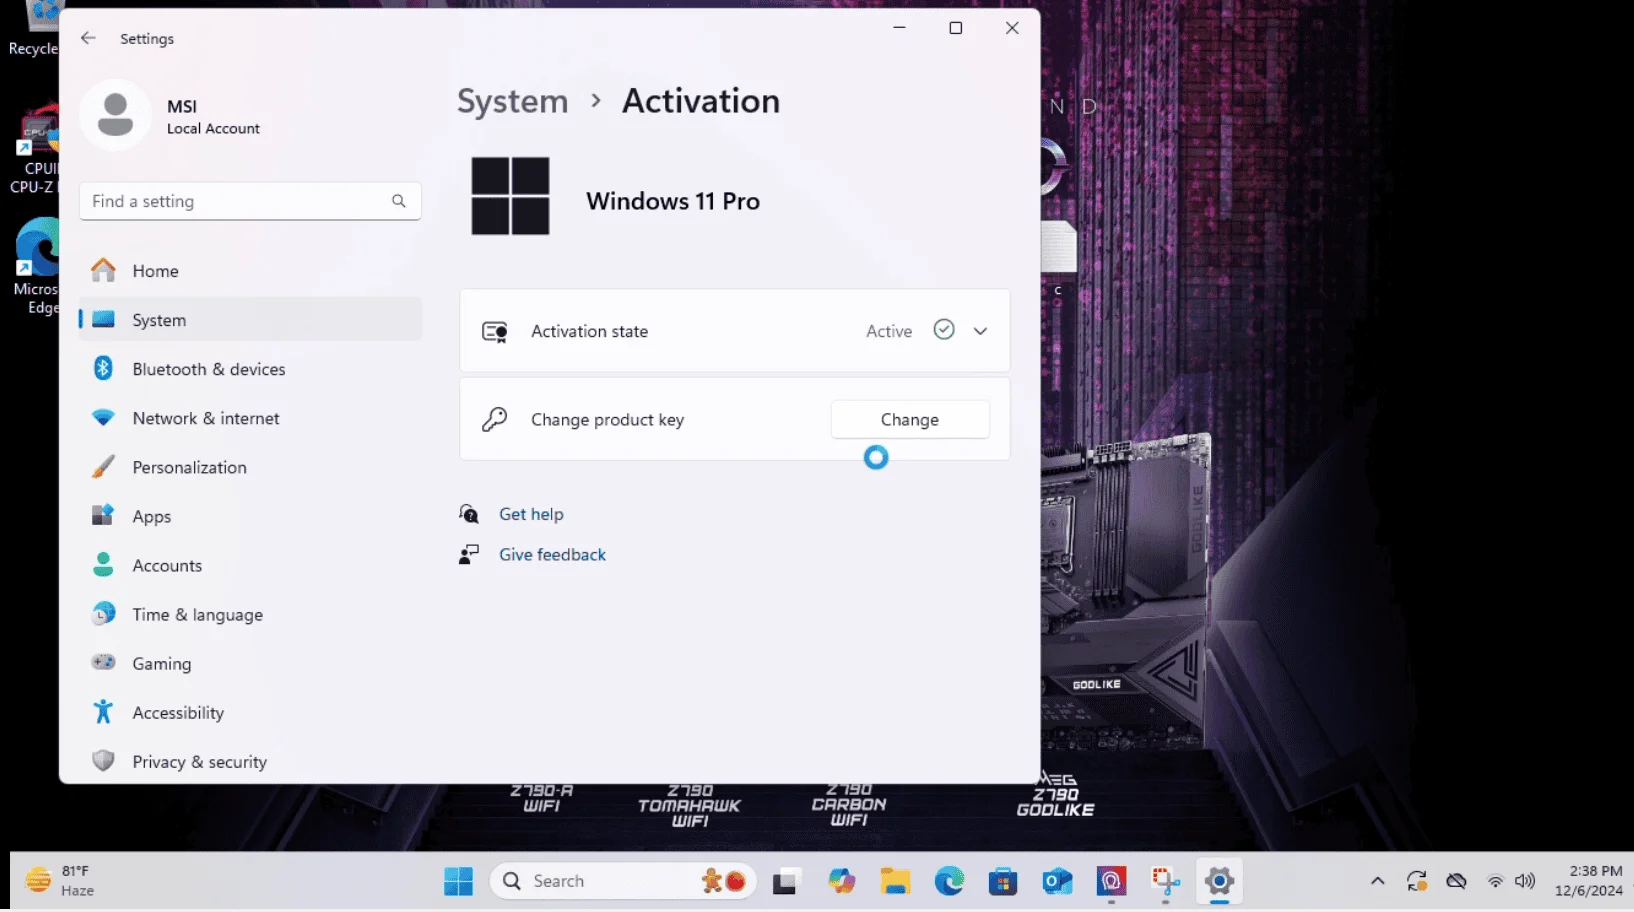Open the purple app next to Outlook on taskbar
The width and height of the screenshot is (1634, 912).
tap(1111, 881)
